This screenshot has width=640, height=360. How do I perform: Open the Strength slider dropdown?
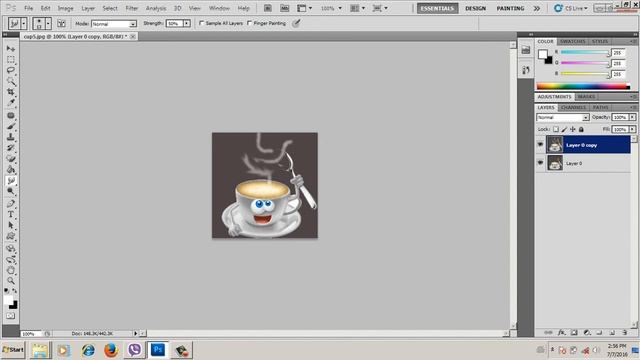[187, 24]
